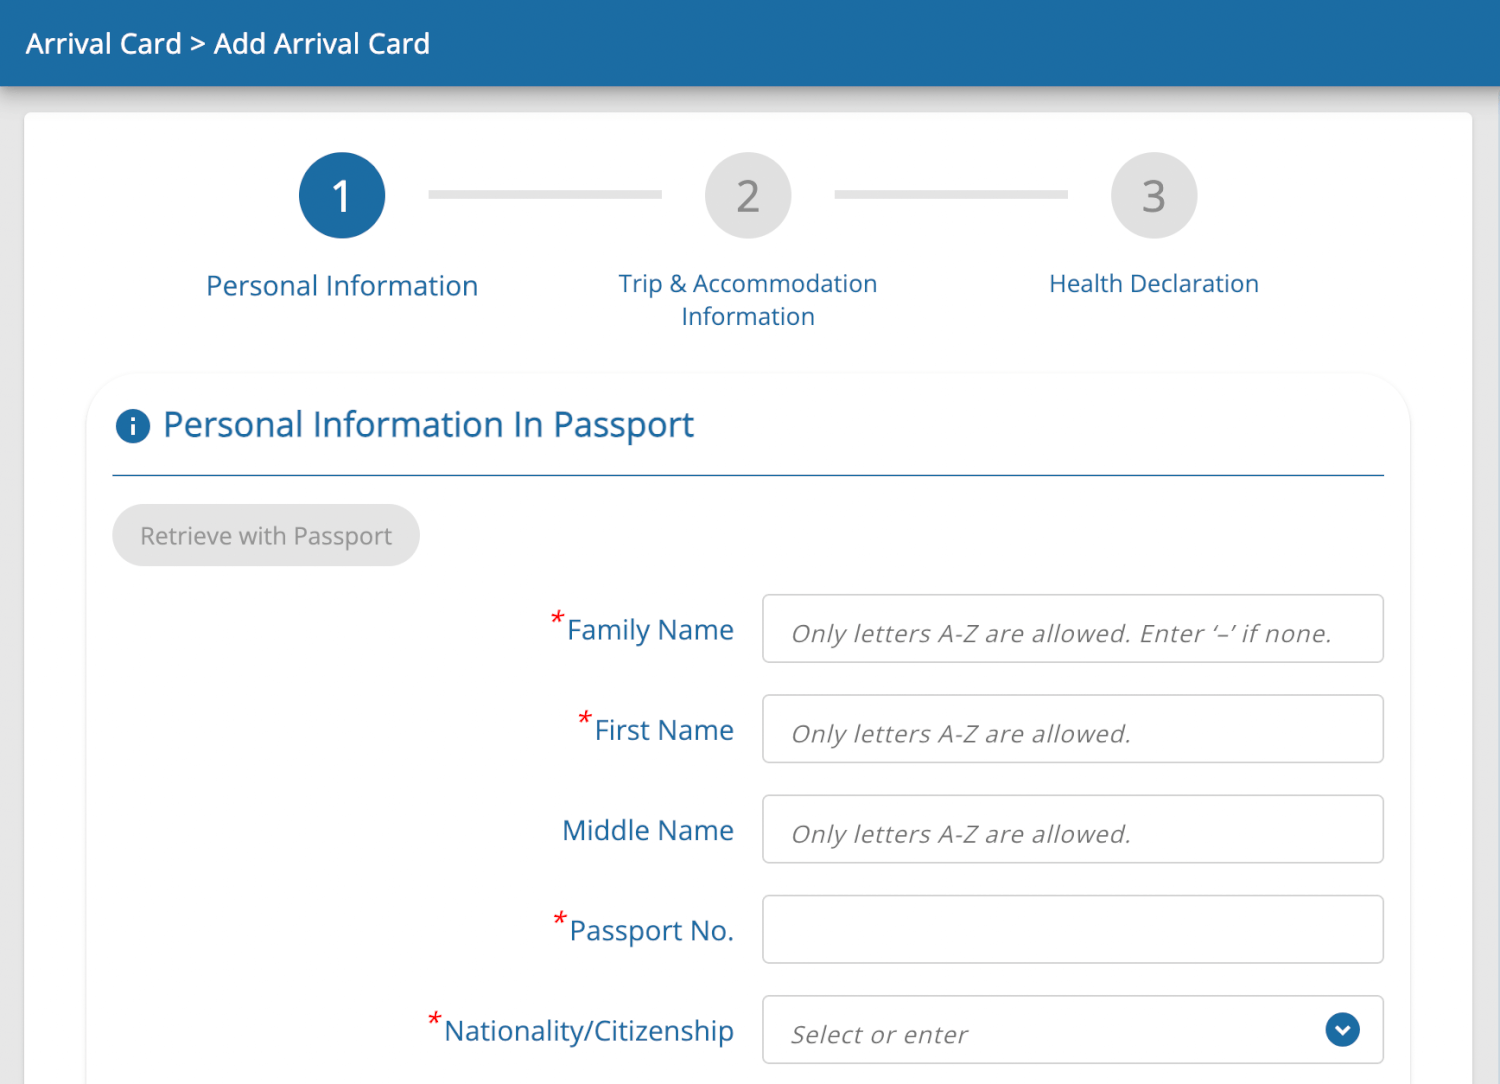
Task: Select the Personal Information step label
Action: coord(342,286)
